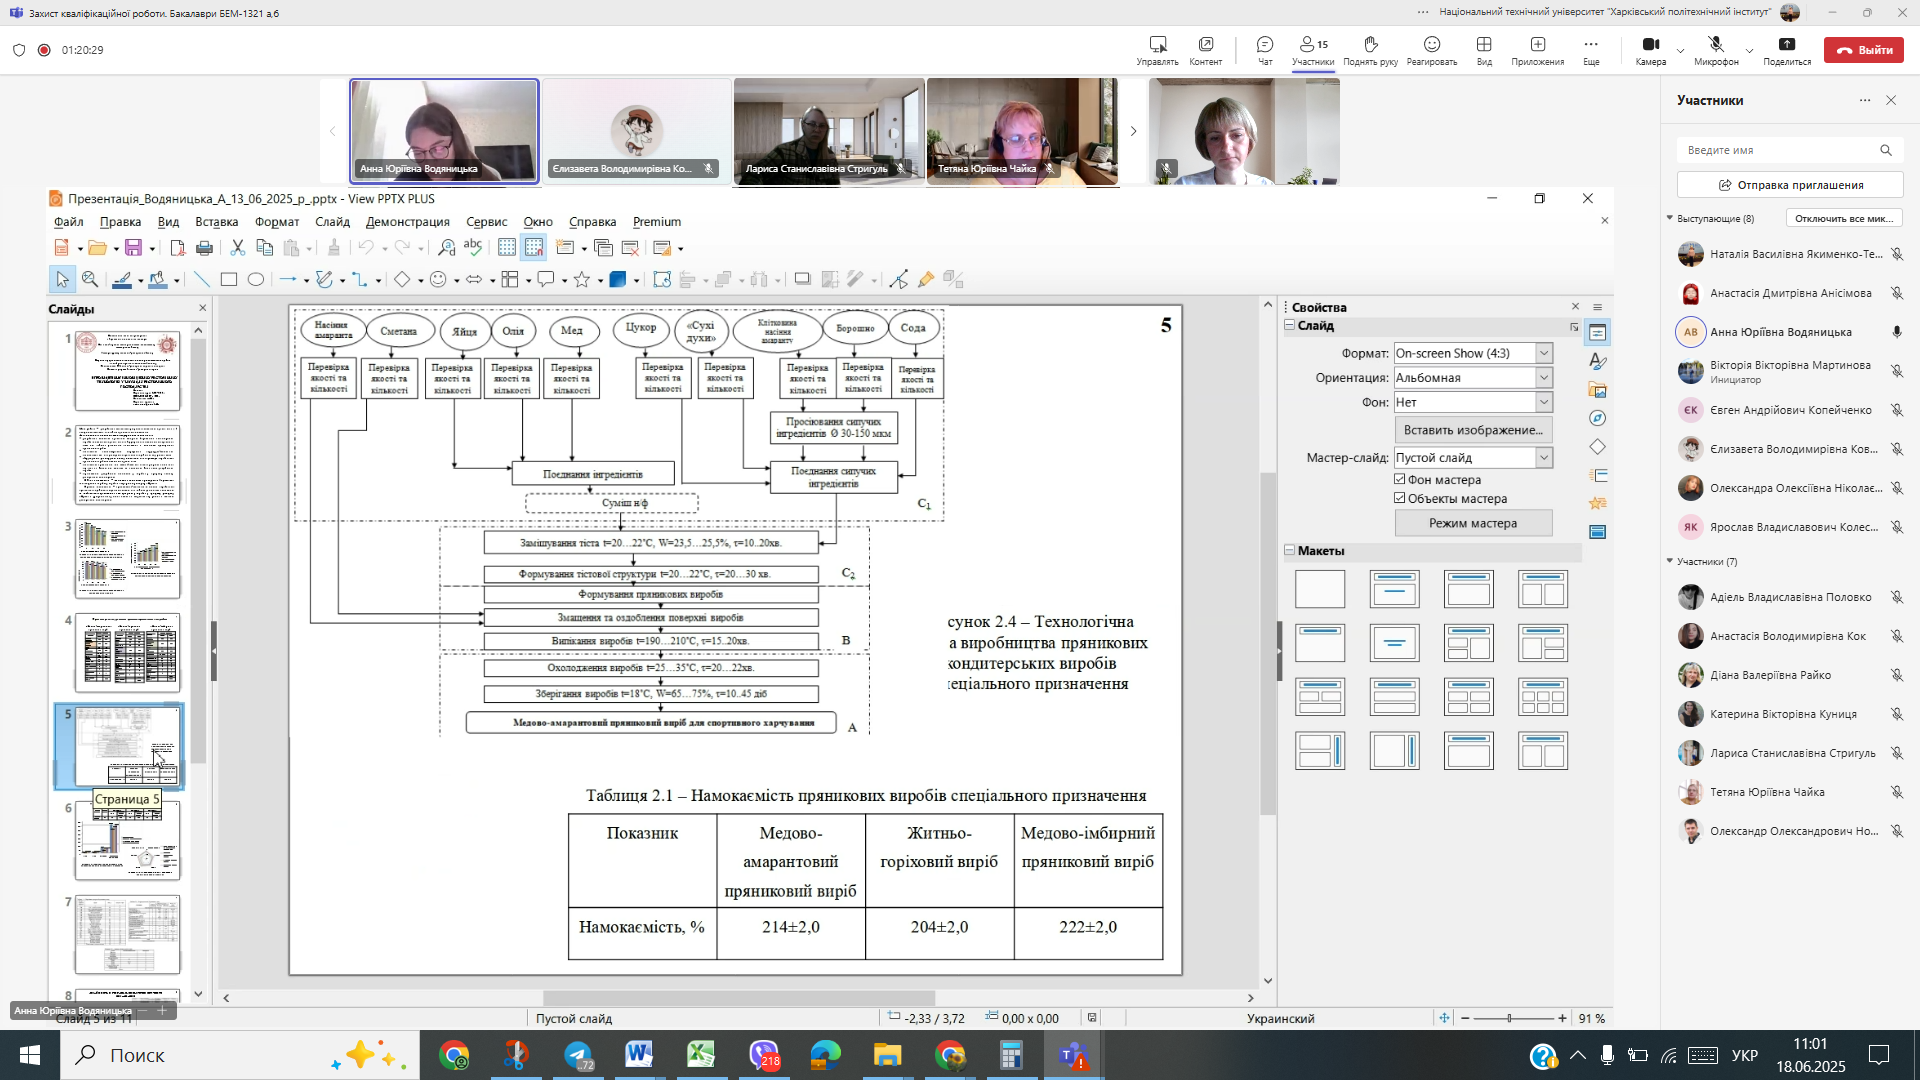Click the Print icon
The image size is (1920, 1080).
204,248
